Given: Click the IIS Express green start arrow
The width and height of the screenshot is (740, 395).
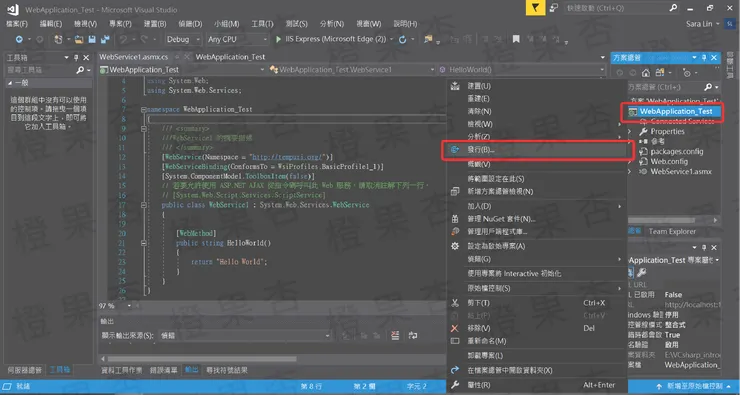Looking at the screenshot, I should pos(278,40).
